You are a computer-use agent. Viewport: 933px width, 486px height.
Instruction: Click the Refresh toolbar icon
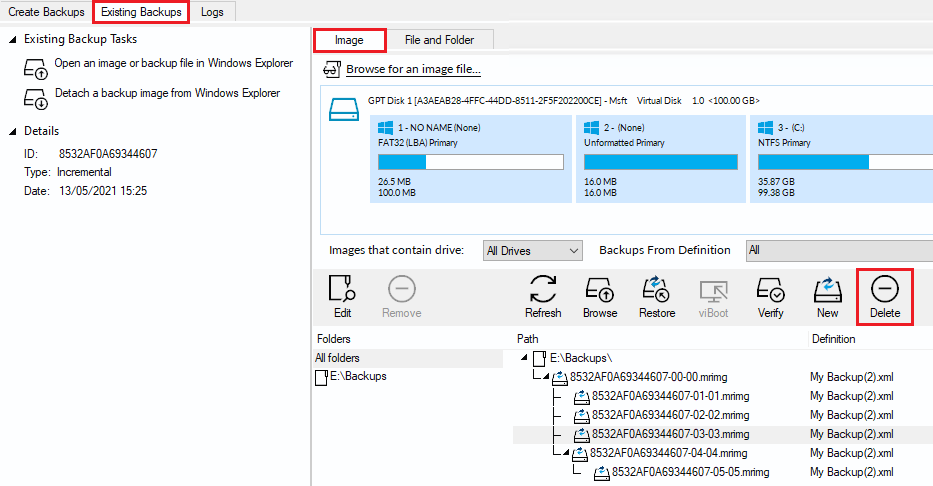point(543,296)
